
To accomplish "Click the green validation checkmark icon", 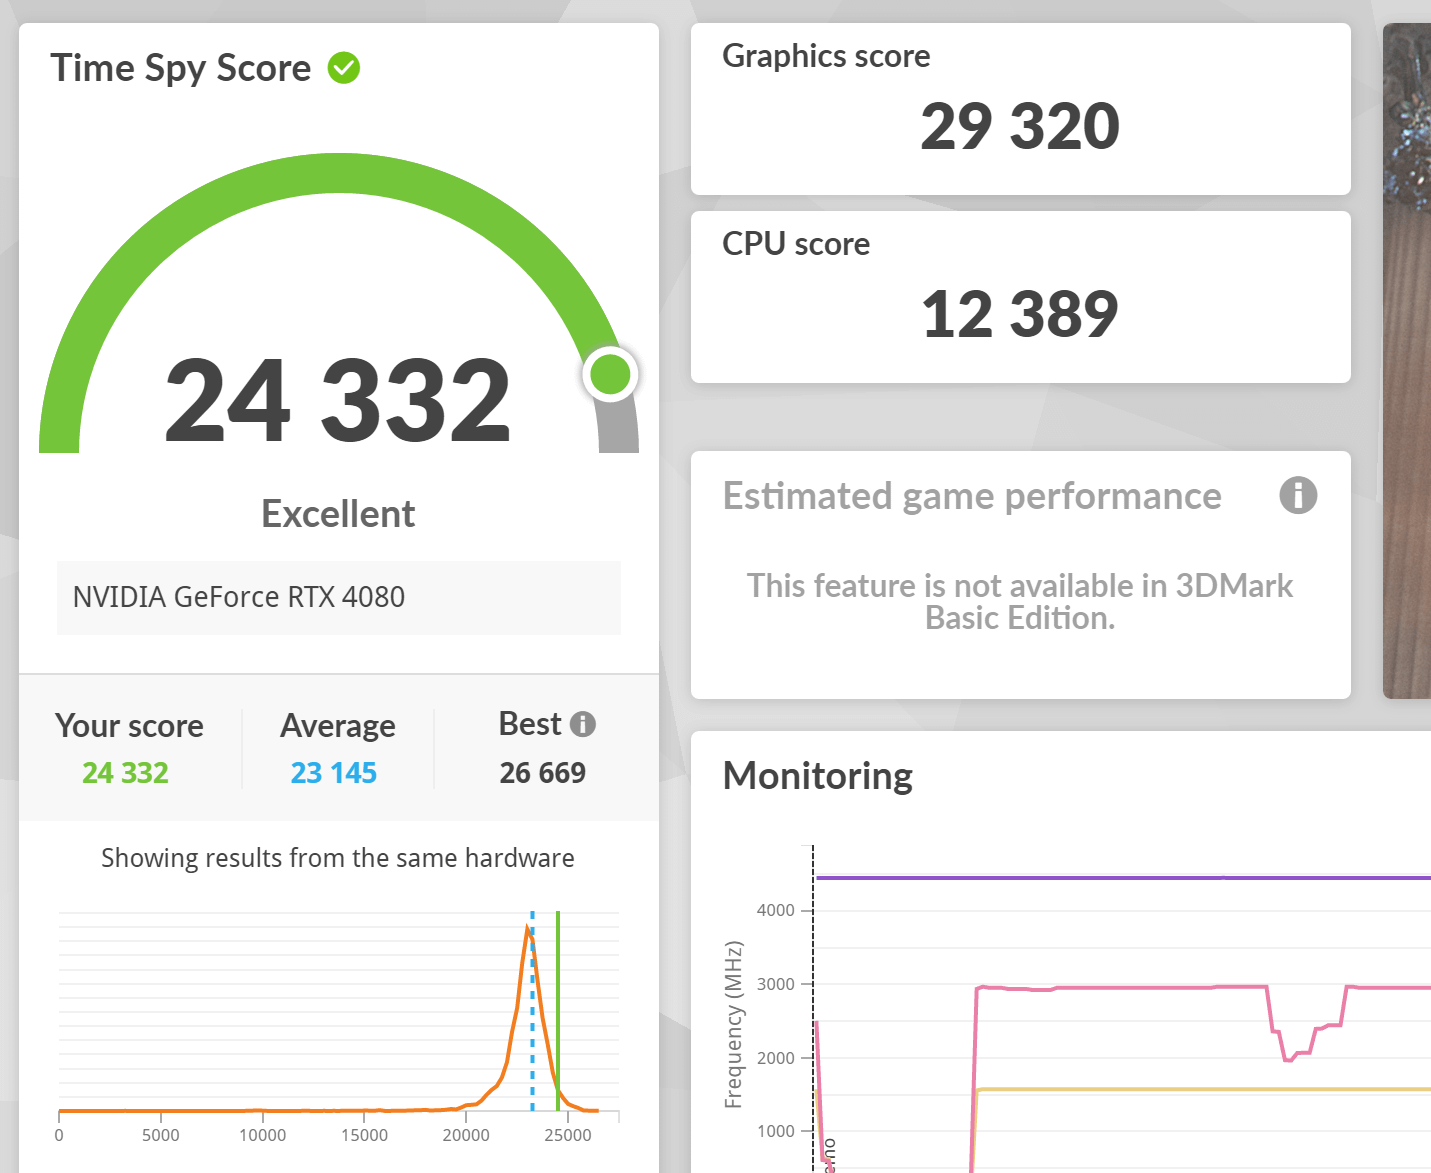I will click(x=344, y=68).
